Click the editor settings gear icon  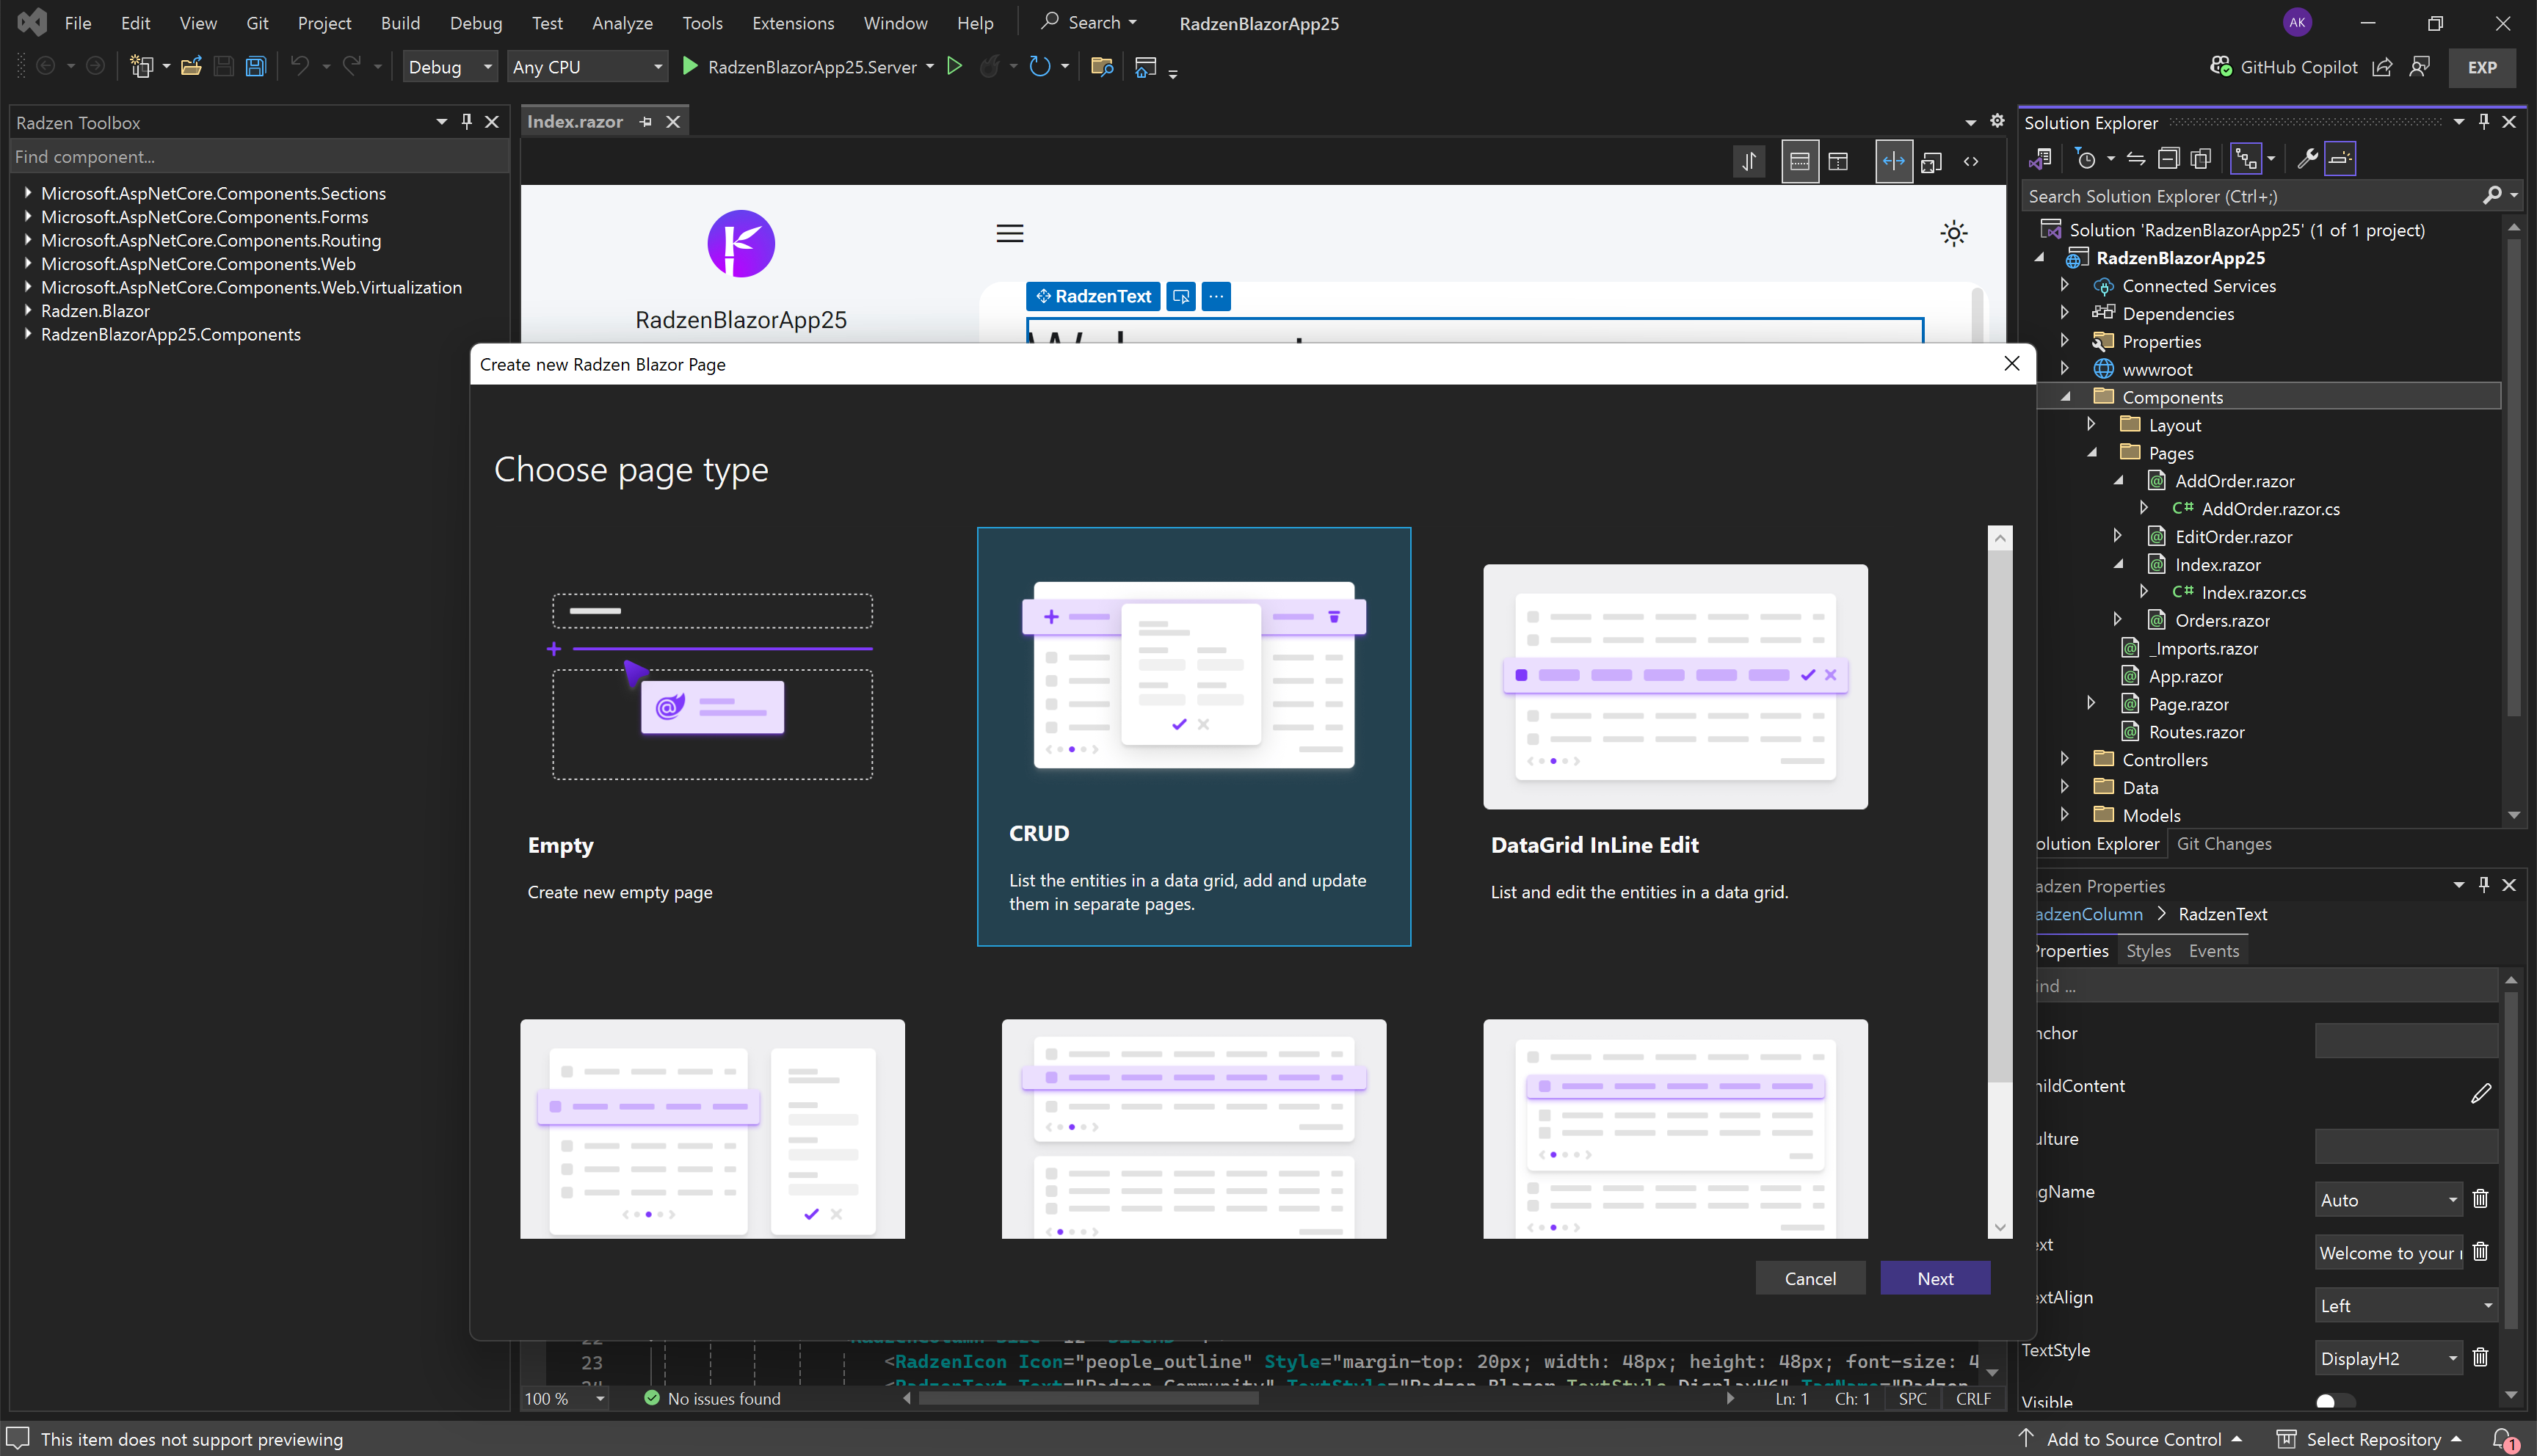tap(1997, 121)
